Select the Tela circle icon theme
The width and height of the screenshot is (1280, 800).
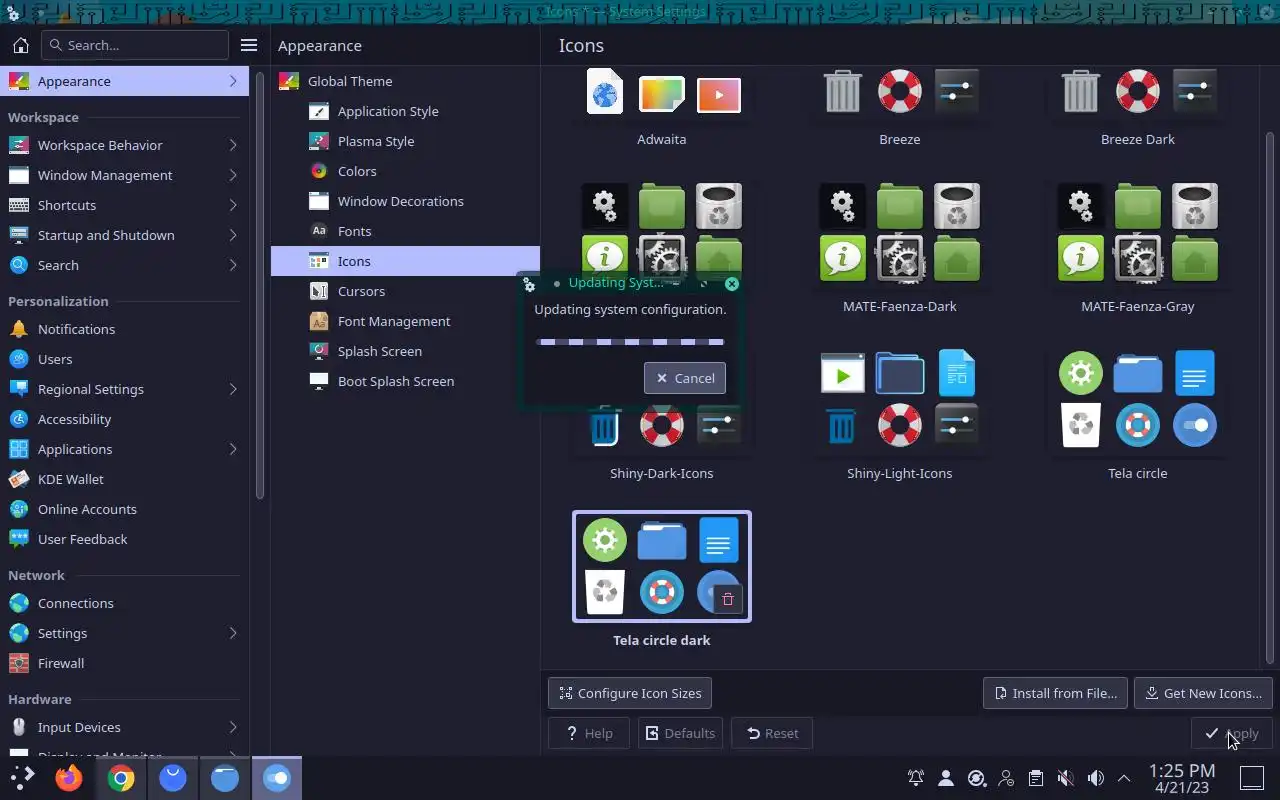click(1138, 415)
